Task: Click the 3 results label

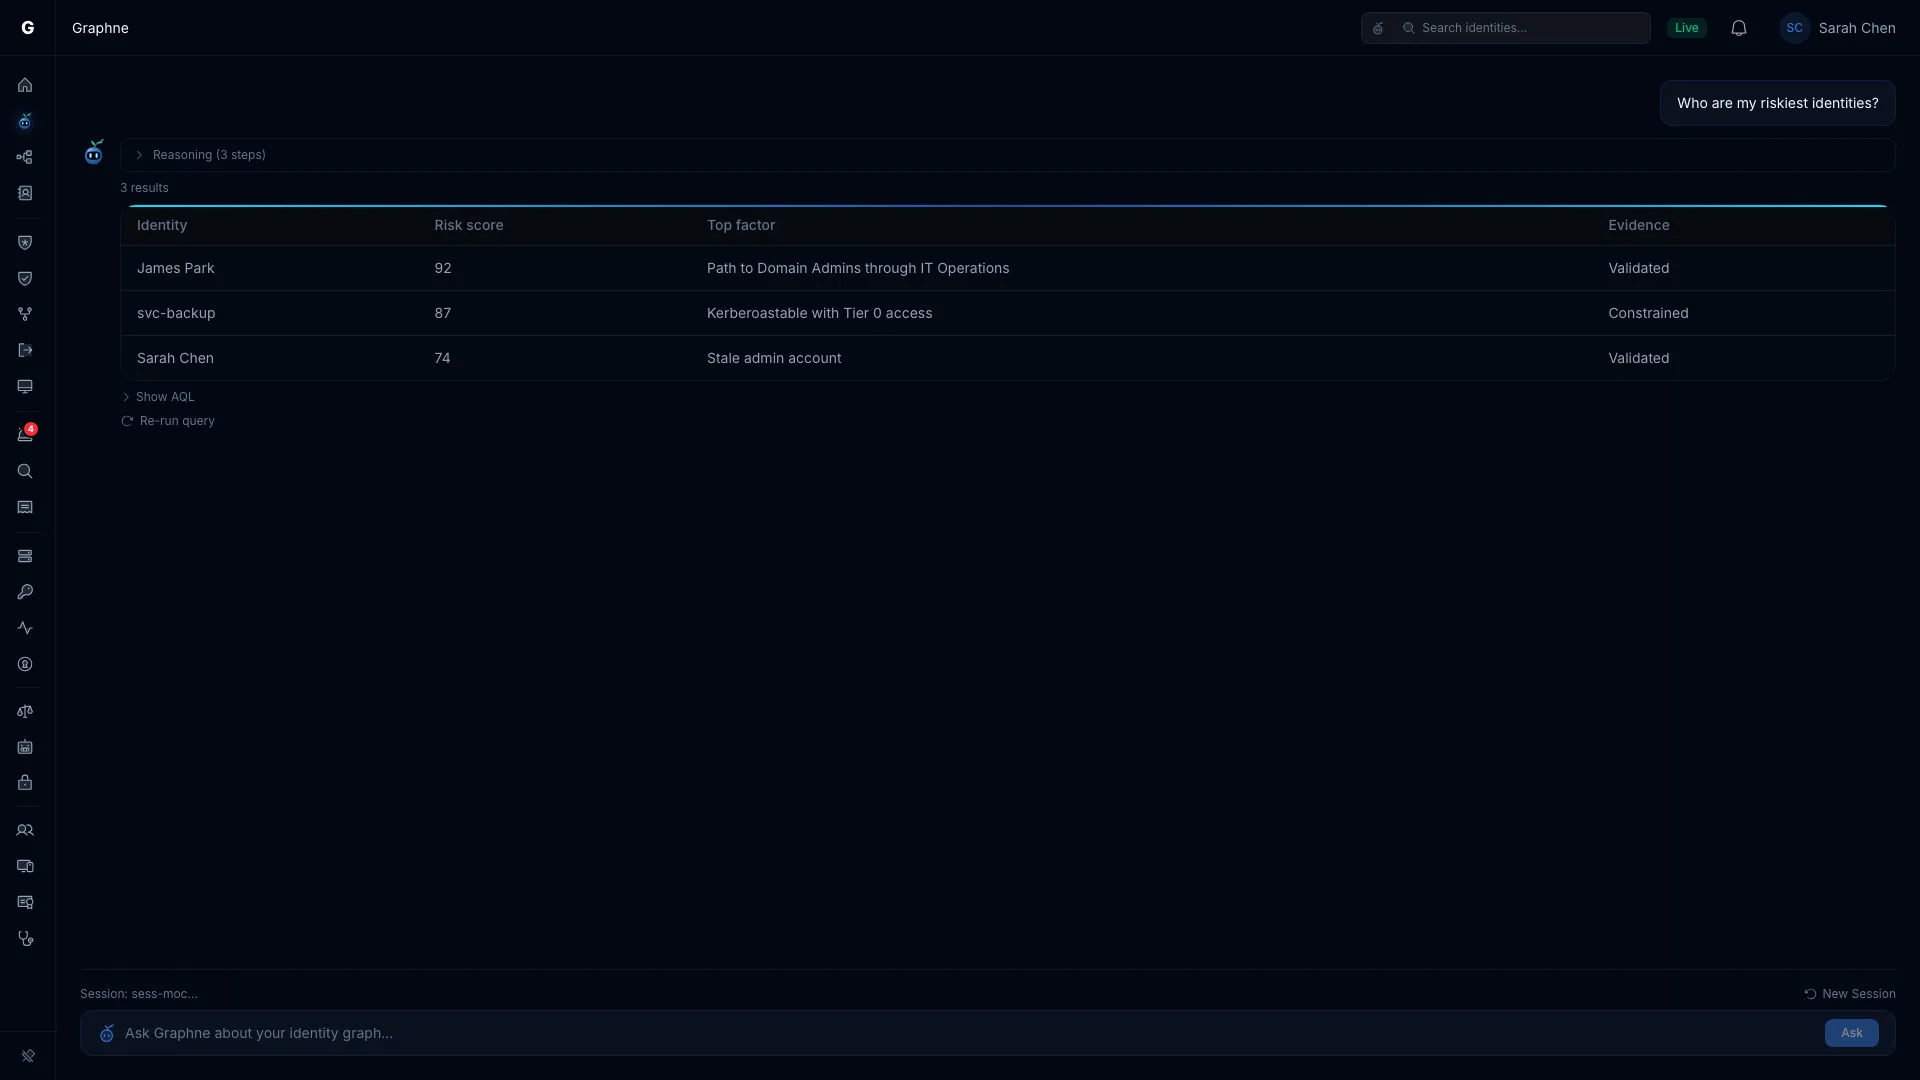Action: pos(144,188)
